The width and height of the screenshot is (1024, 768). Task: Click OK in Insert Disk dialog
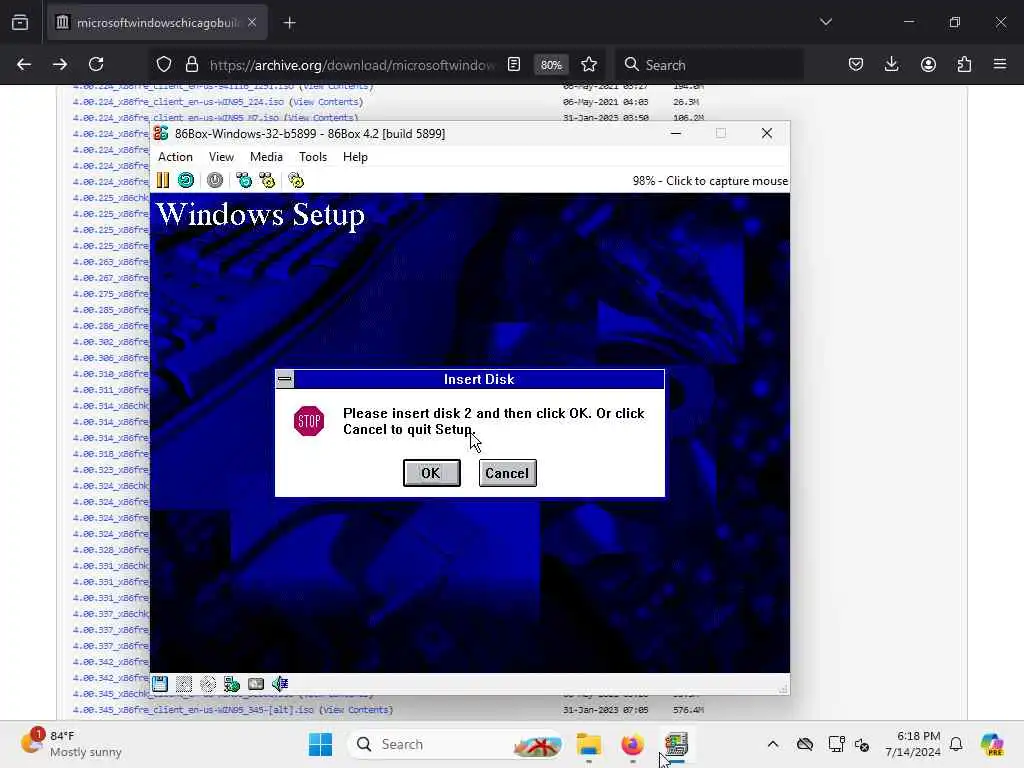click(431, 473)
